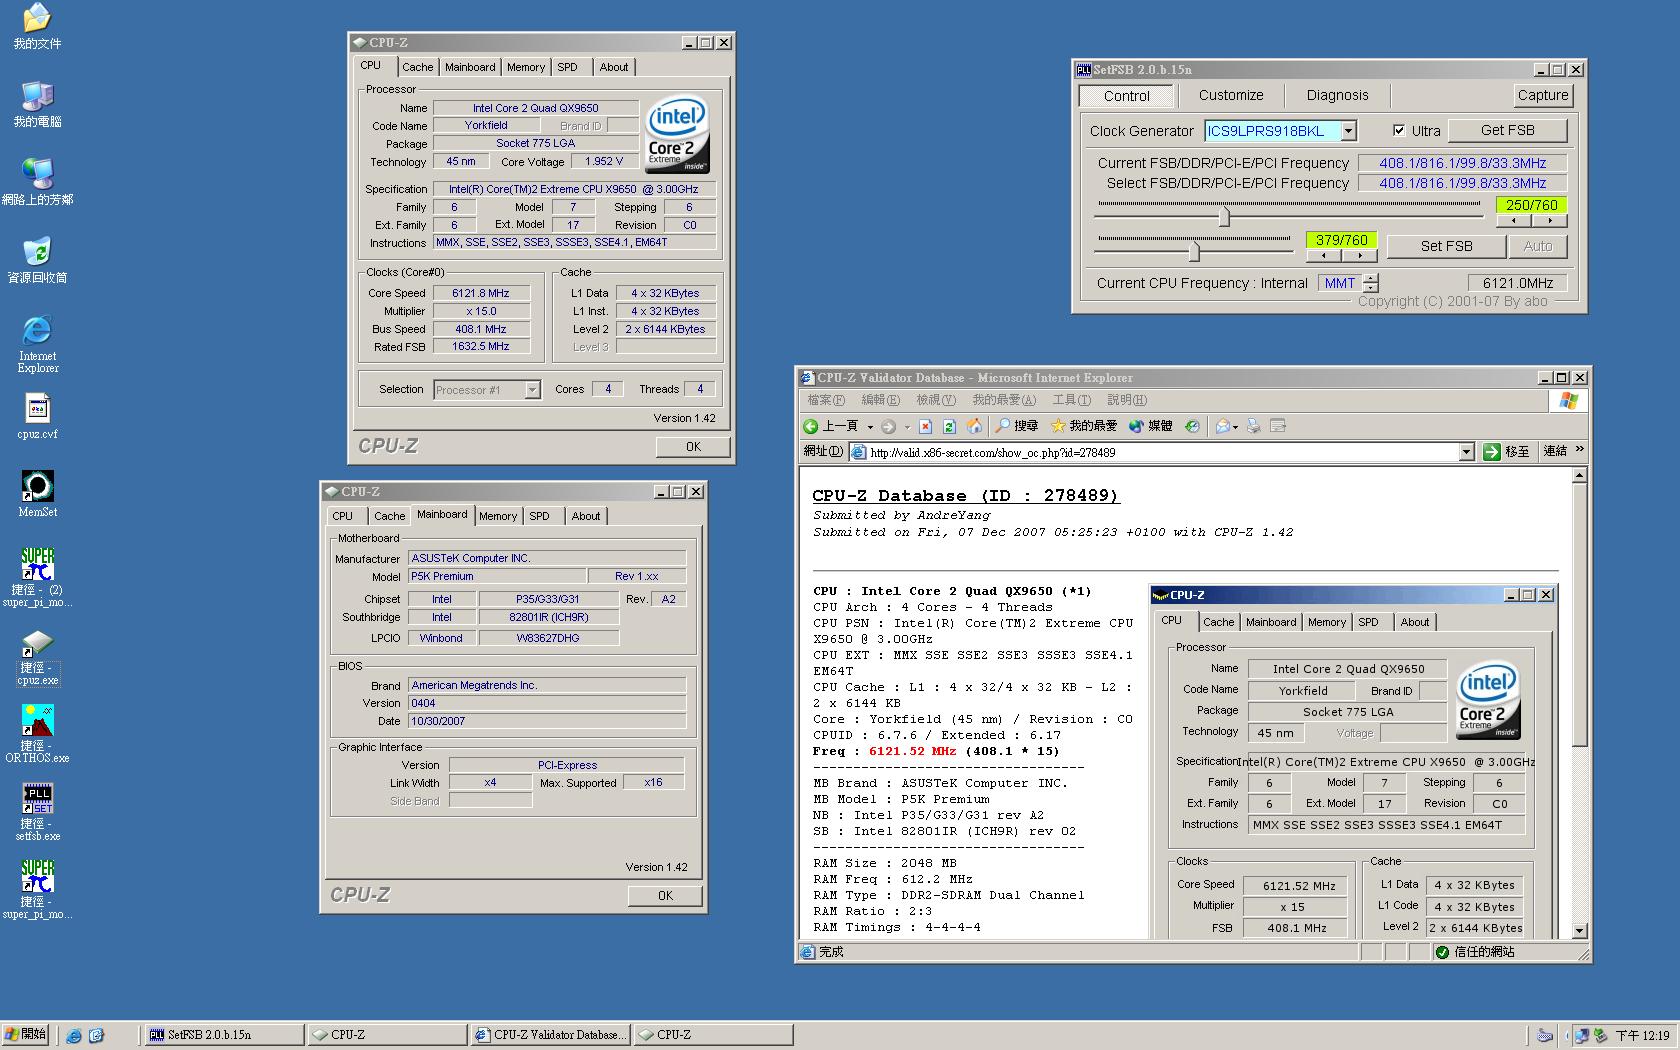Click the IE Home toolbar icon
Viewport: 1680px width, 1050px height.
point(974,426)
